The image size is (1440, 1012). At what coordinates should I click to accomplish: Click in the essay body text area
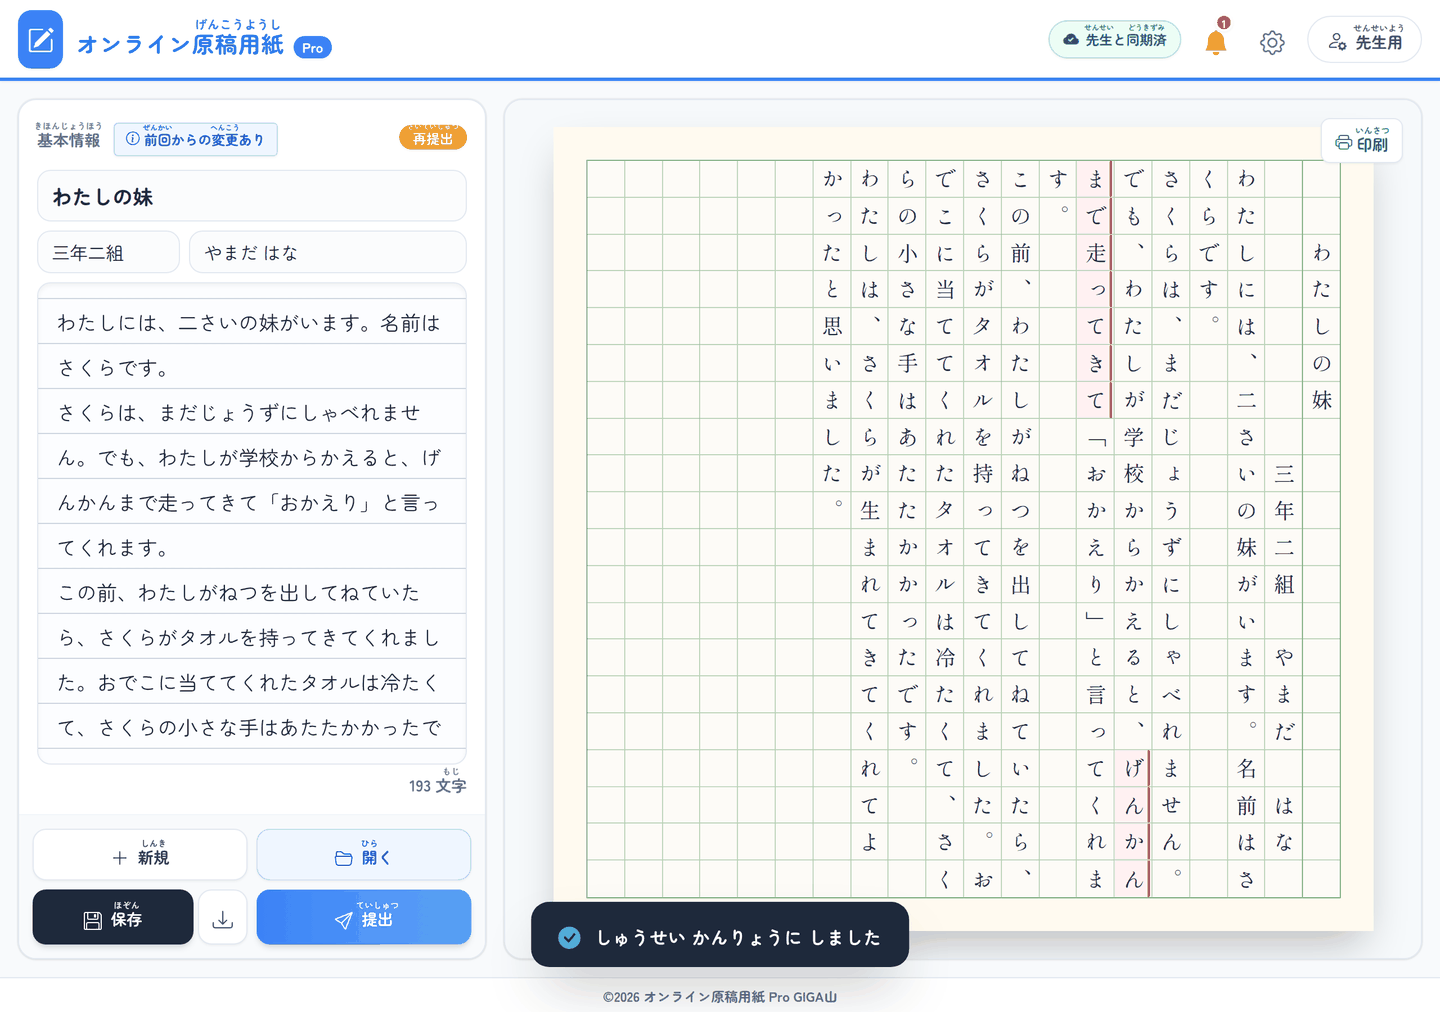pos(252,524)
